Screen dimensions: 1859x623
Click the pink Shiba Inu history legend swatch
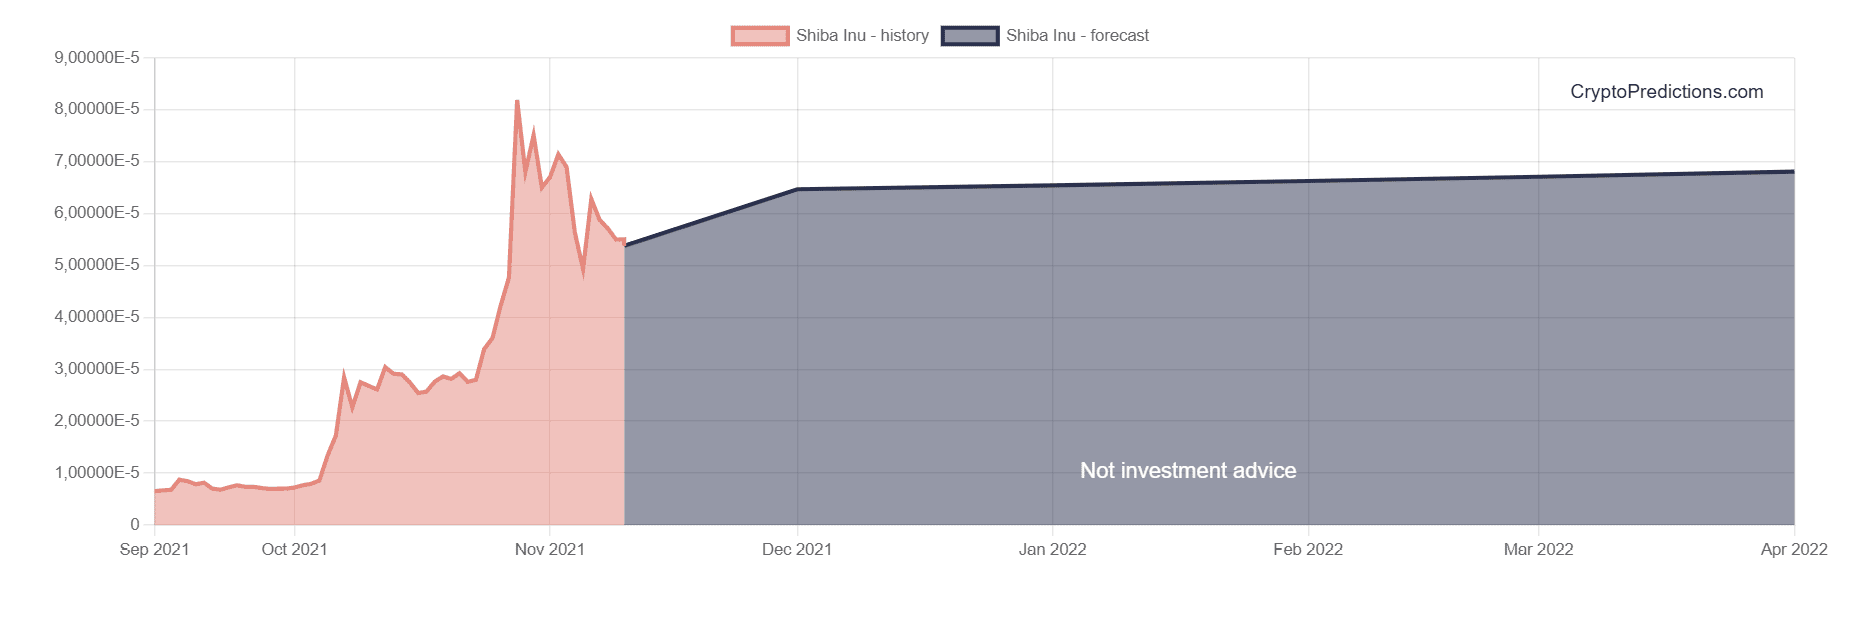click(x=759, y=36)
